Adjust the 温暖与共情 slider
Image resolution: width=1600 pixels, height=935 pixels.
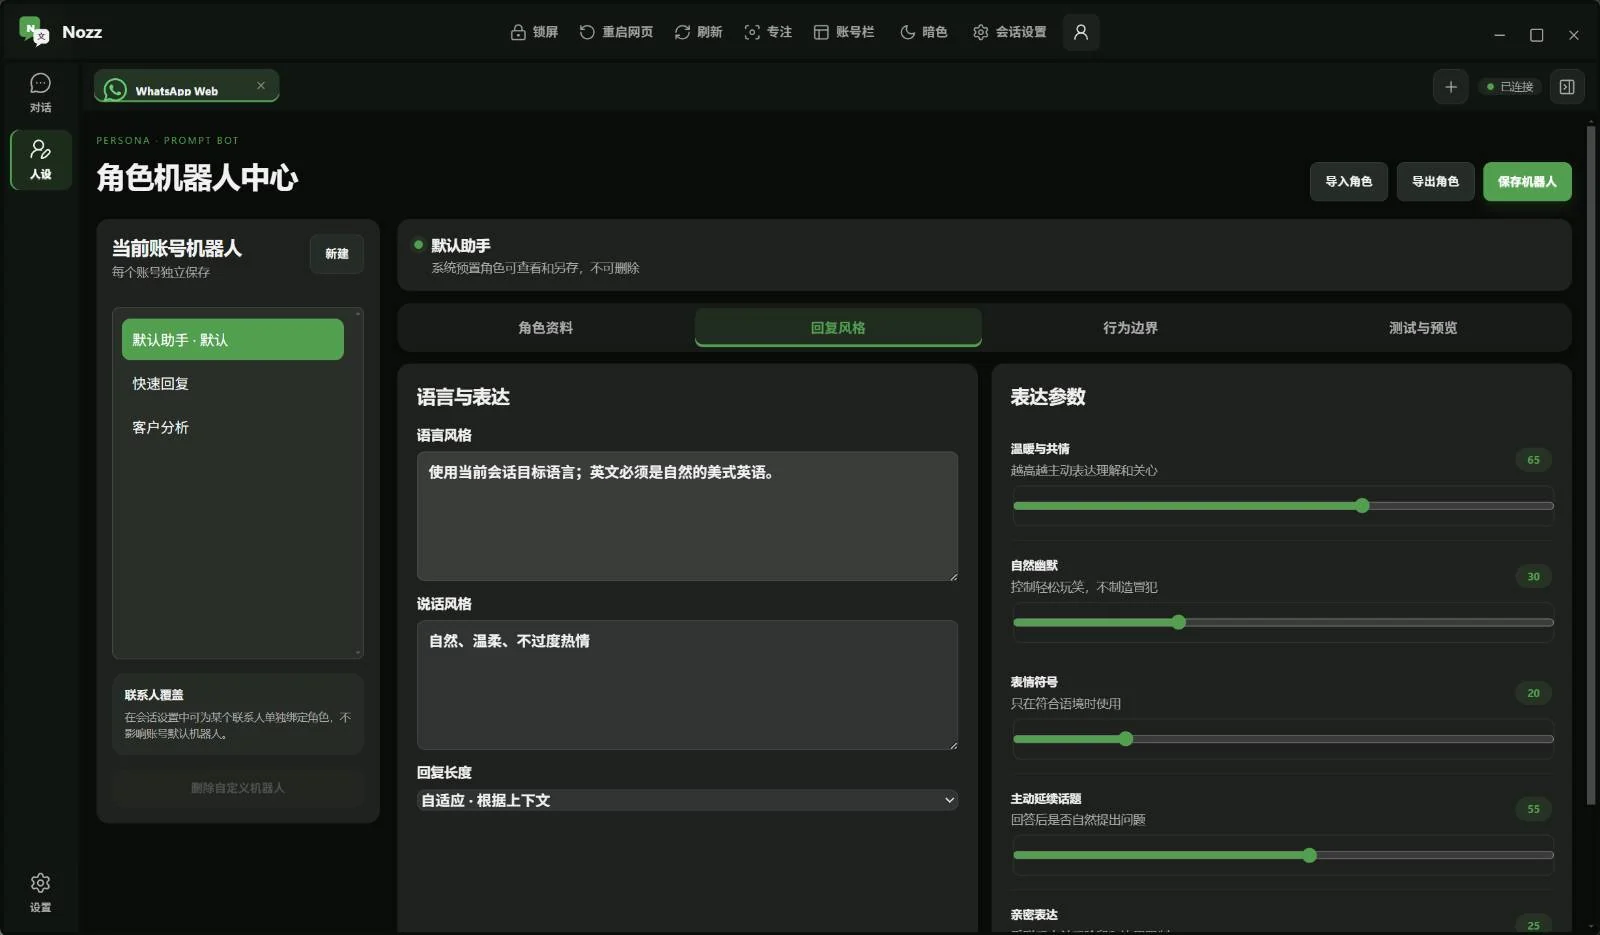click(x=1283, y=506)
